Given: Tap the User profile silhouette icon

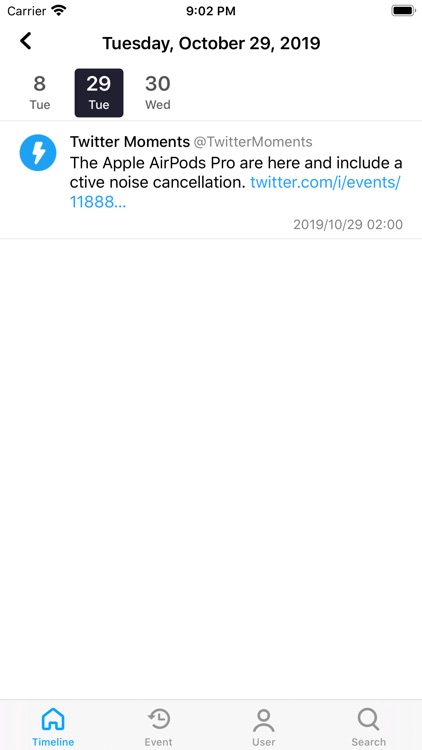Looking at the screenshot, I should click(x=264, y=720).
